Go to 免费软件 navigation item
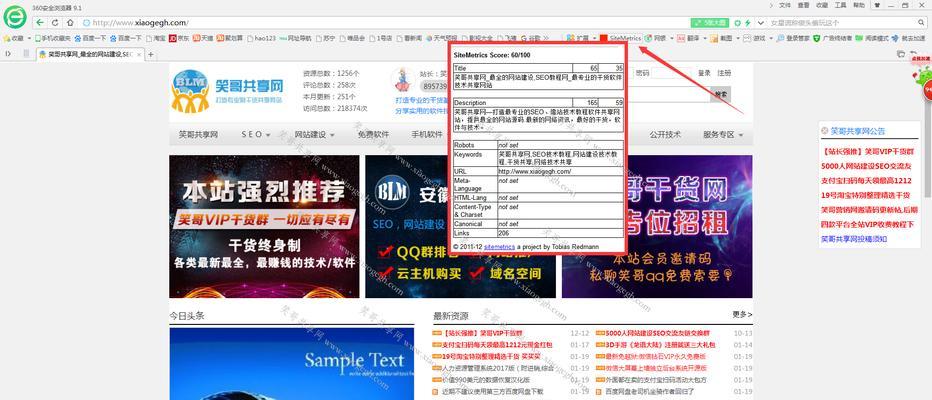 [x=373, y=134]
